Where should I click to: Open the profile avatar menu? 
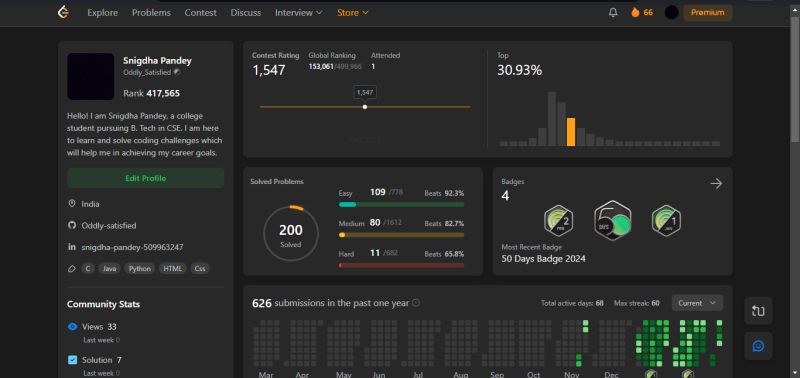click(x=671, y=12)
